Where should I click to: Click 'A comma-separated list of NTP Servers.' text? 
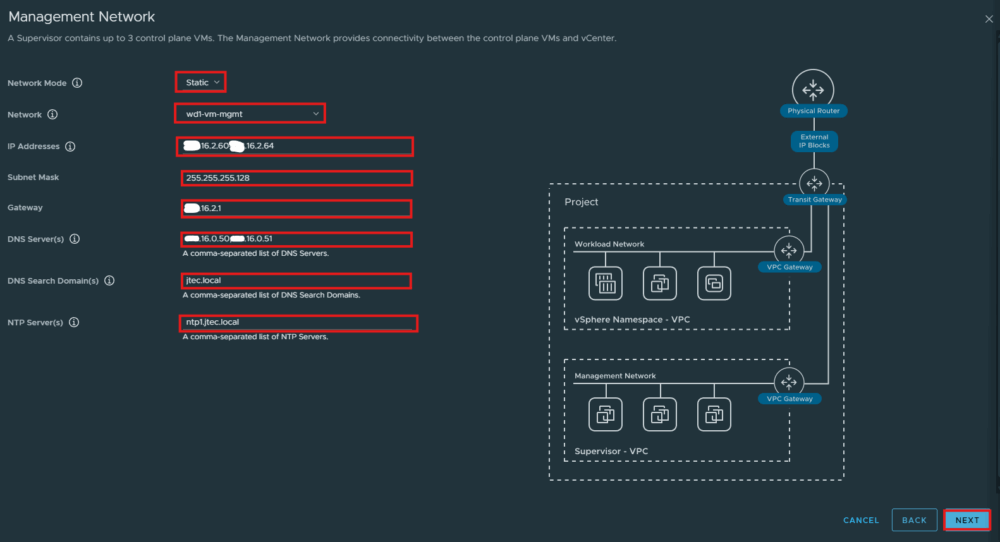coord(255,337)
